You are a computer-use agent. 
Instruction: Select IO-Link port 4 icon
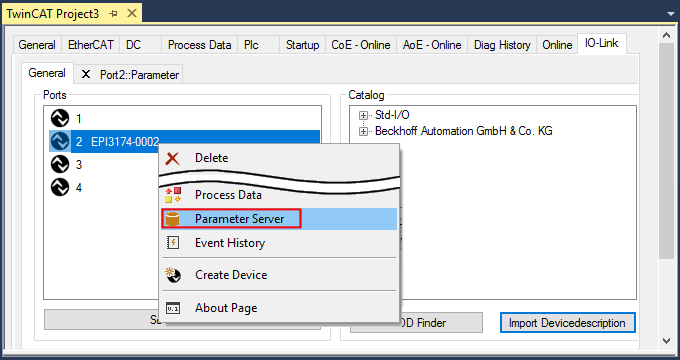(x=60, y=187)
